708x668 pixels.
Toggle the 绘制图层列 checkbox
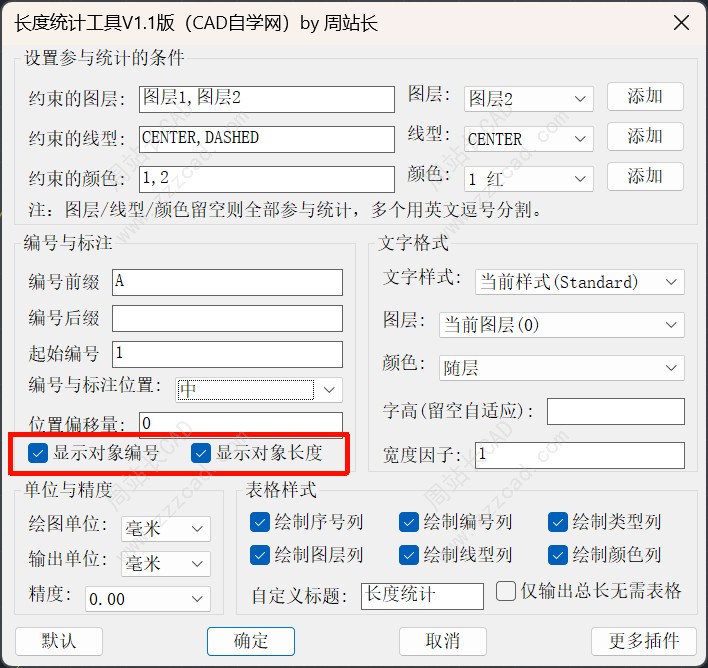260,554
